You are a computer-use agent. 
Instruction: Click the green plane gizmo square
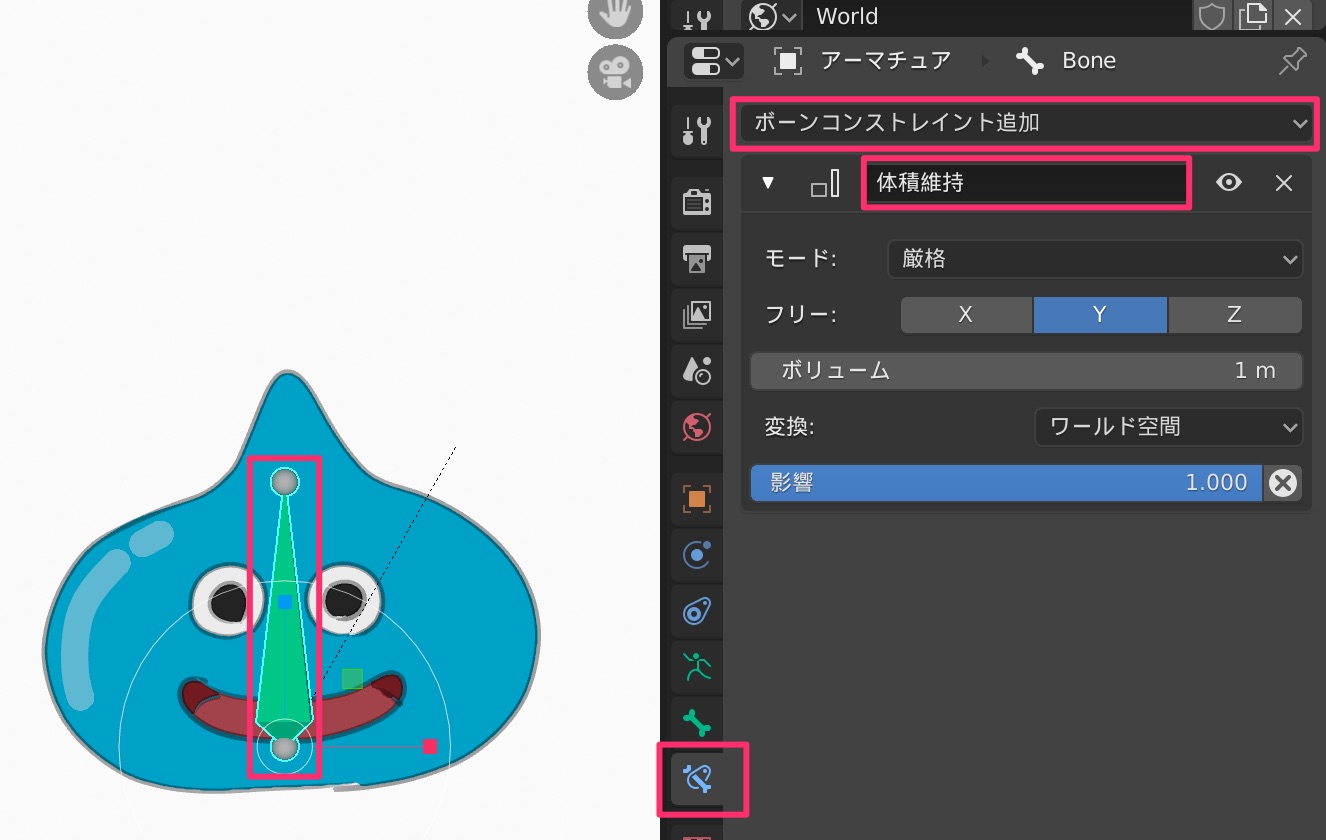(352, 679)
